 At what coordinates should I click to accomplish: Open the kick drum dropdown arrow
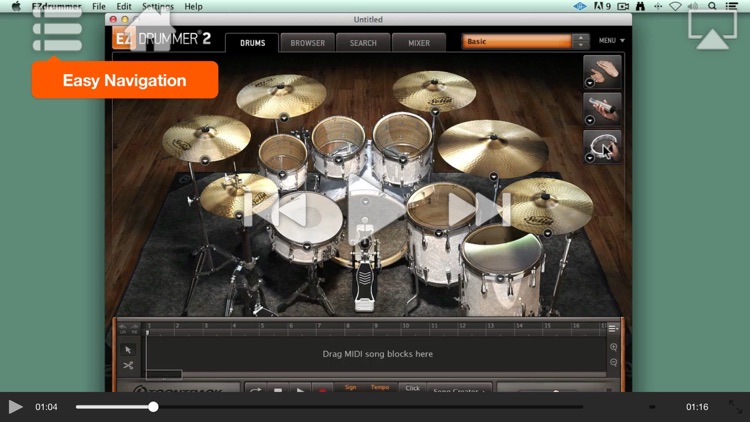(365, 201)
